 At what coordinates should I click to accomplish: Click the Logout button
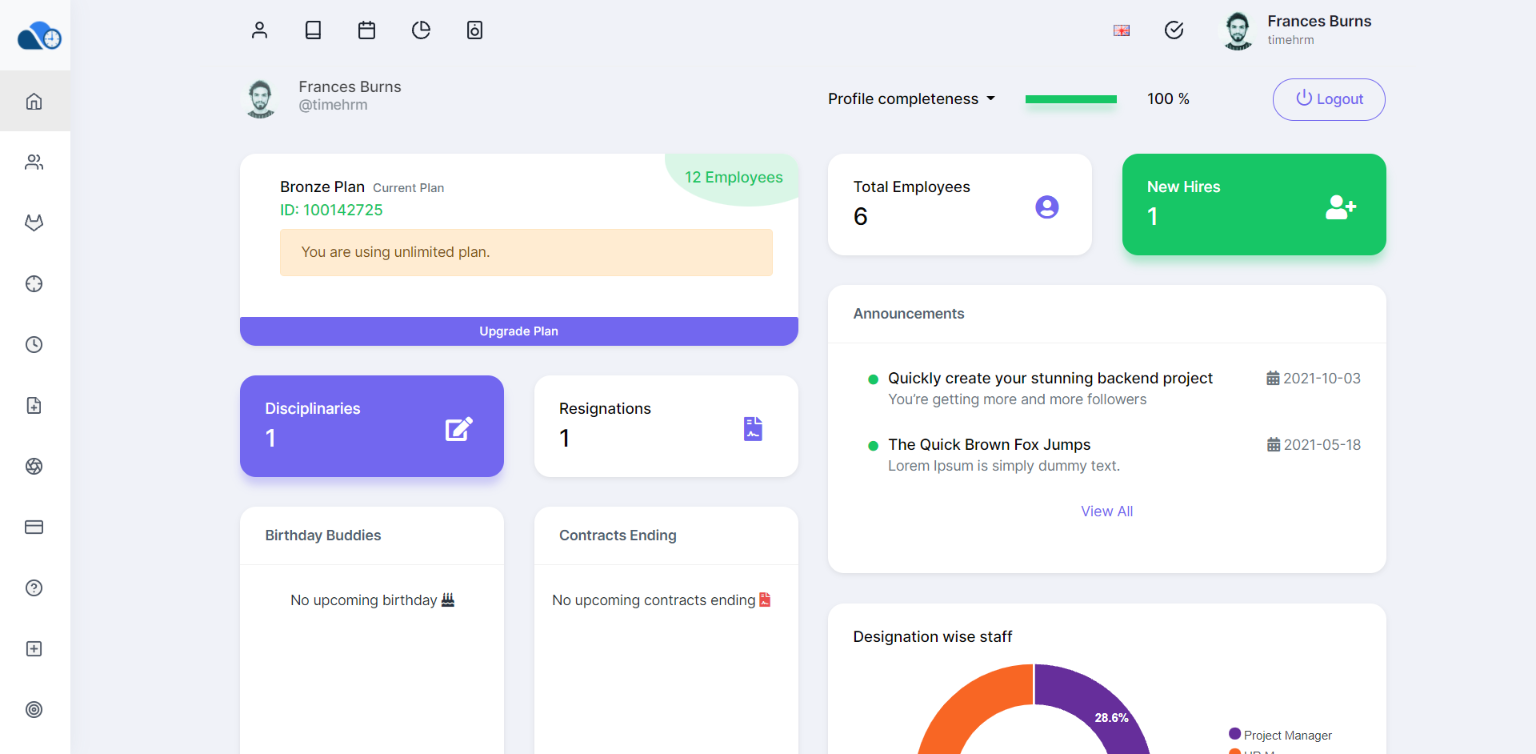tap(1328, 99)
